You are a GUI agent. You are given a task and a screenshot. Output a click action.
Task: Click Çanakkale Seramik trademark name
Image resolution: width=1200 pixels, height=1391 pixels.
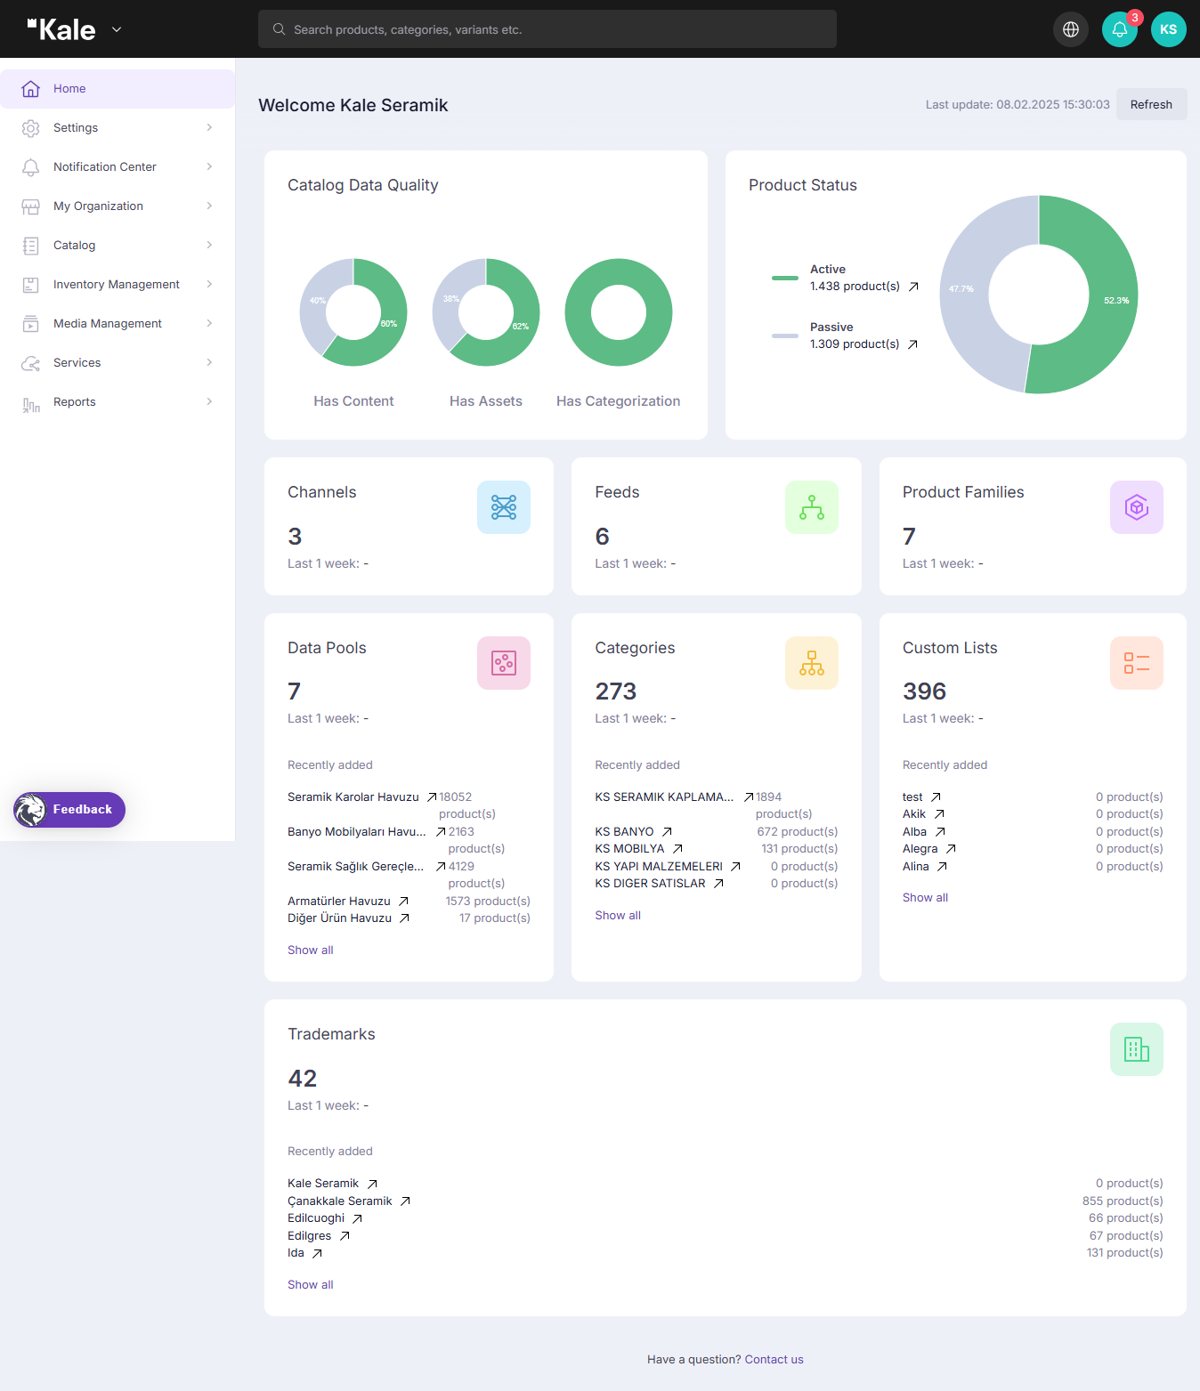click(340, 1201)
